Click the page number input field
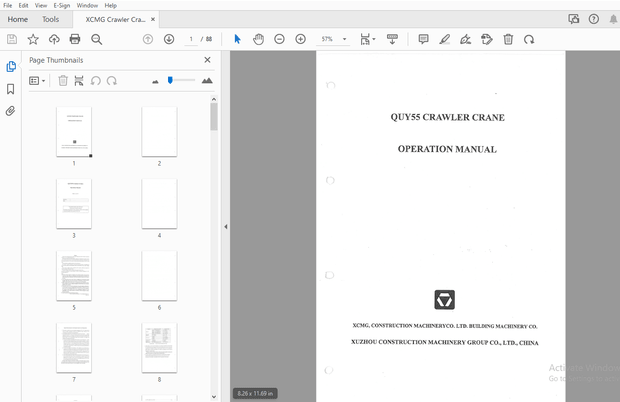Screen dimensions: 620x402 (x=191, y=39)
